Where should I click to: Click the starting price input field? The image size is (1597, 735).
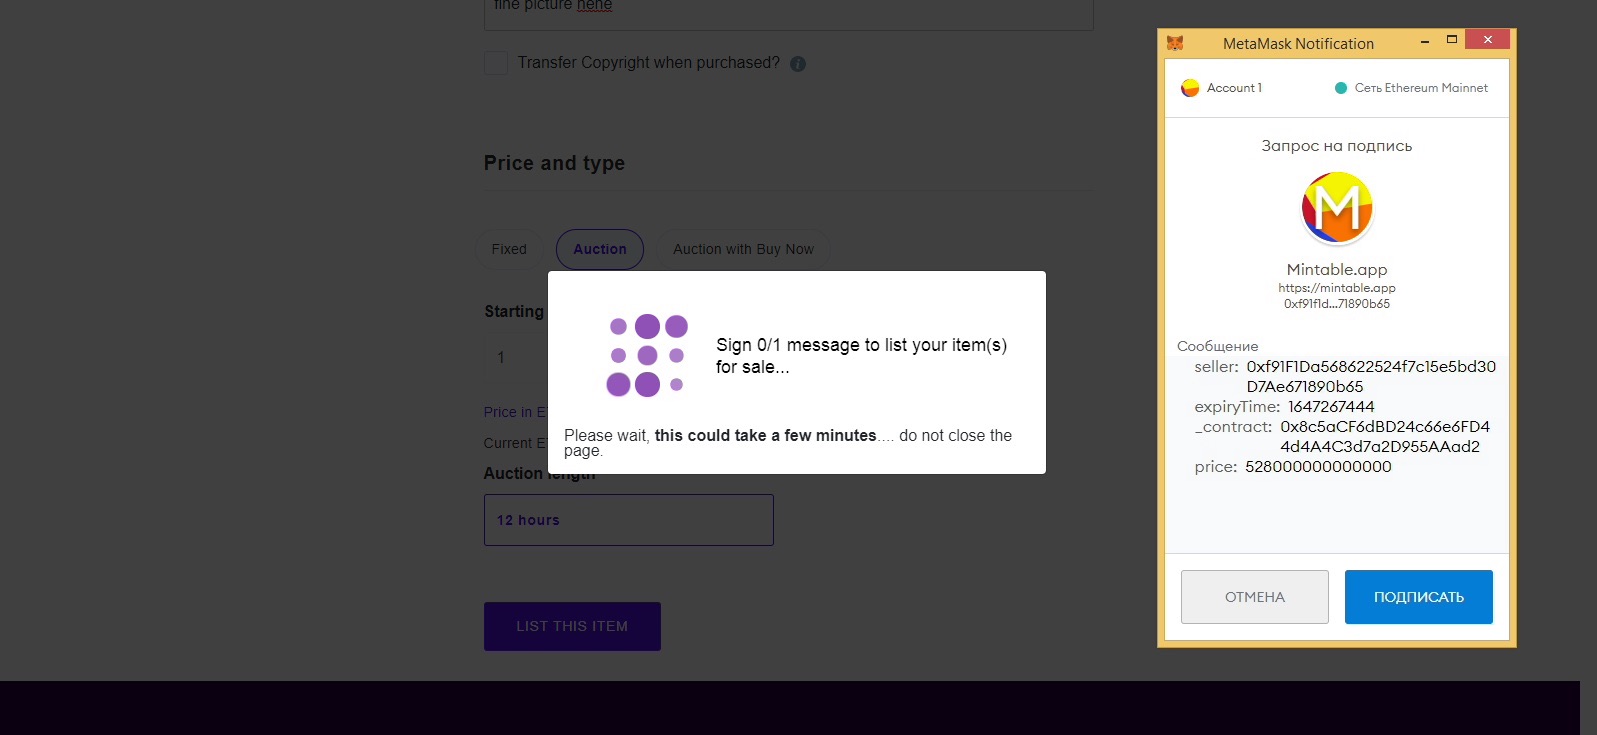(x=515, y=357)
